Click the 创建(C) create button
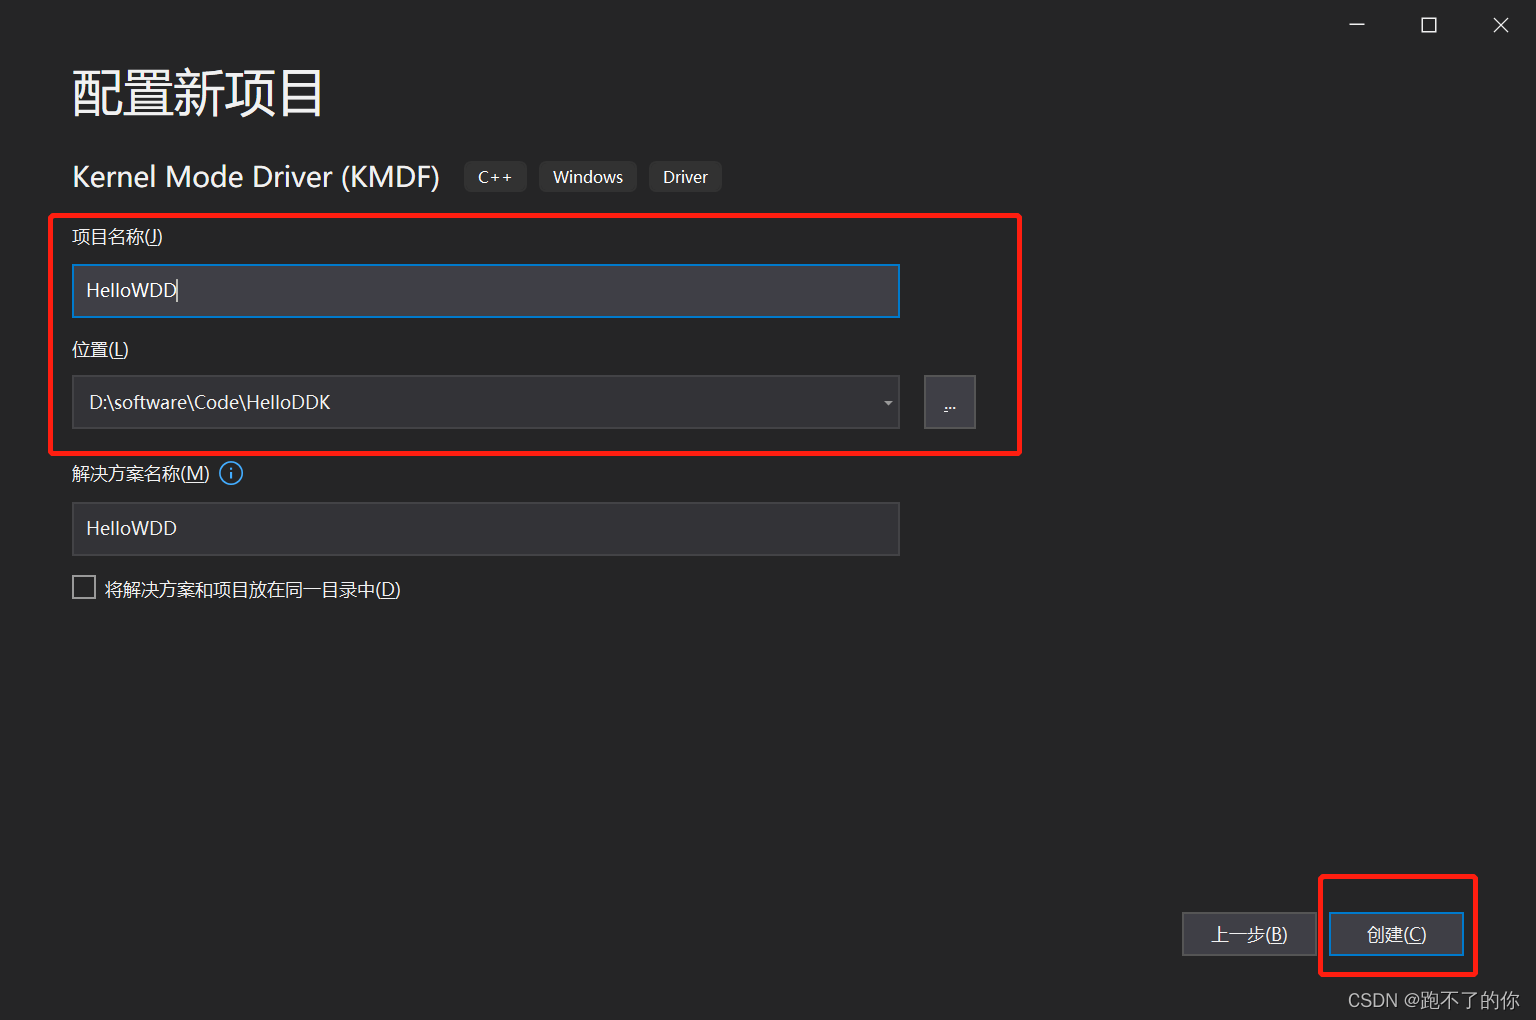1536x1020 pixels. [1396, 934]
